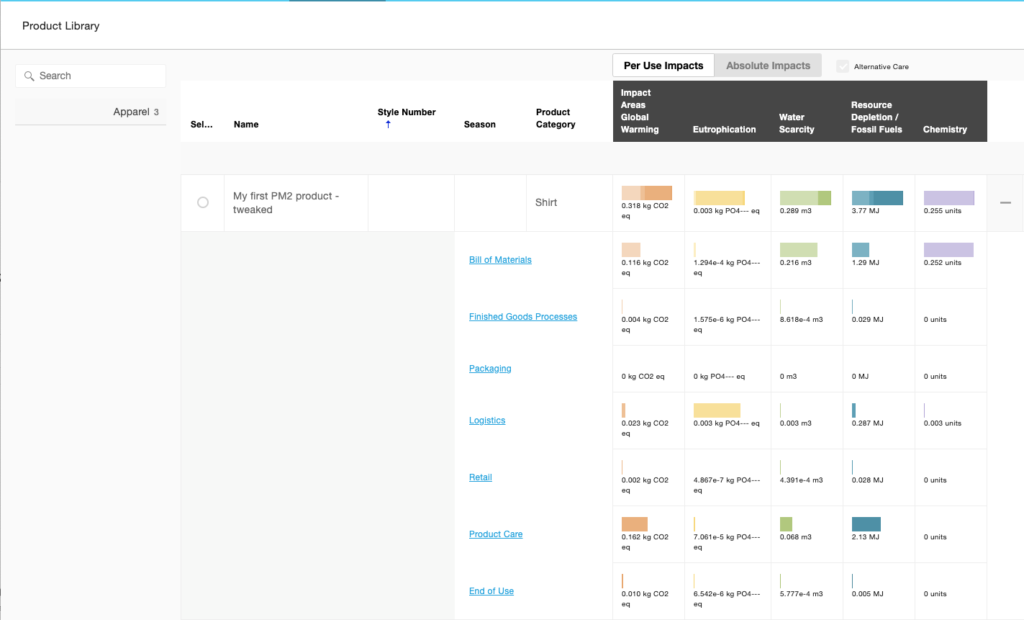Click the Style Number sort arrow

point(388,124)
